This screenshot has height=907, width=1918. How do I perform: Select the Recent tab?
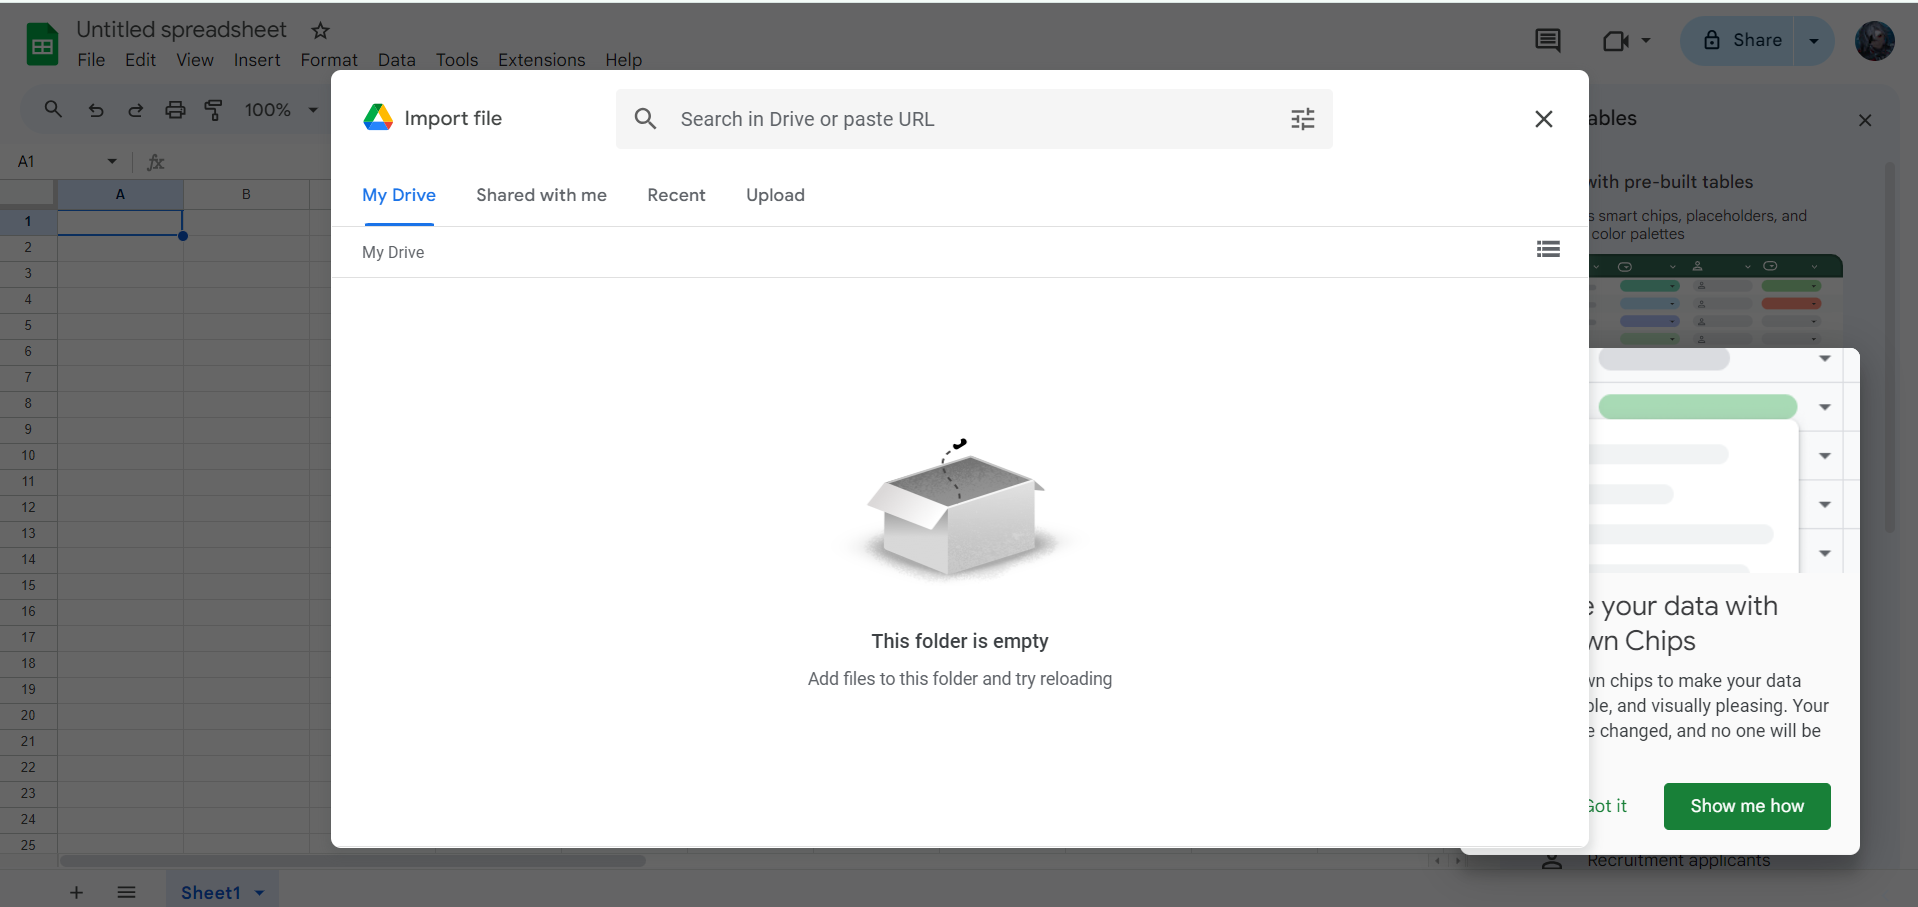tap(676, 195)
